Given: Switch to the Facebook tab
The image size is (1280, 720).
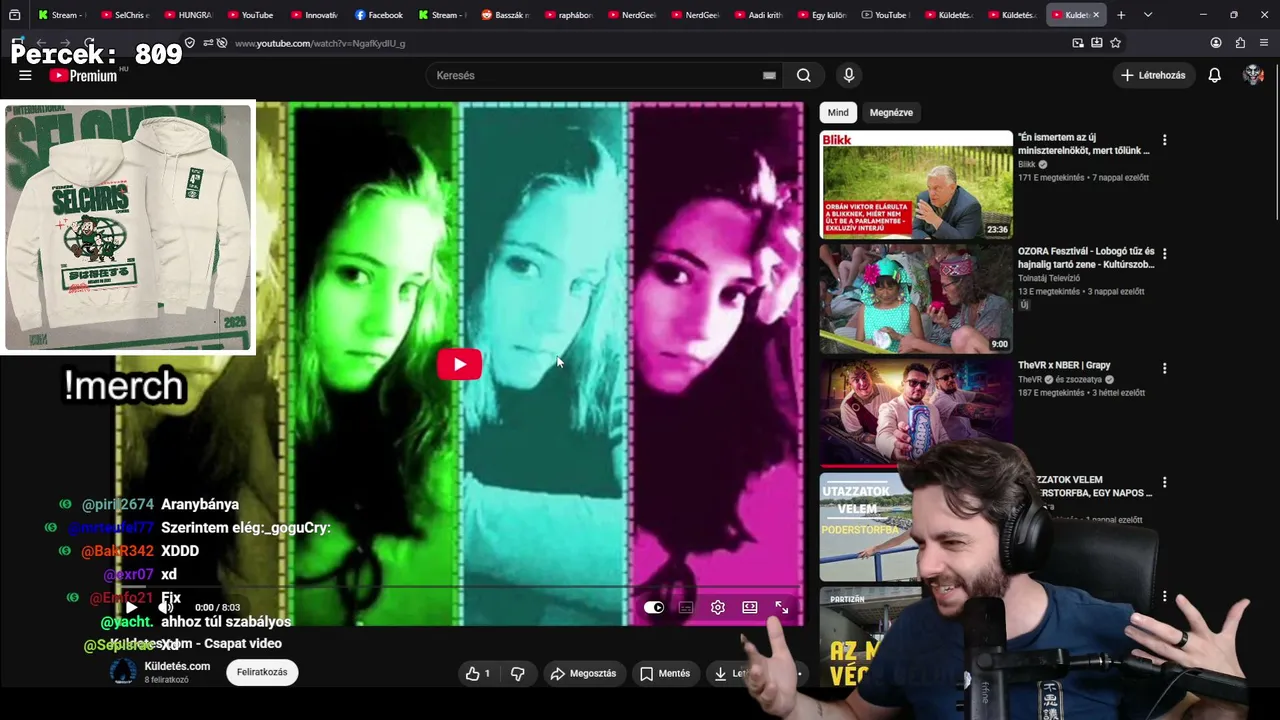Looking at the screenshot, I should tap(379, 15).
